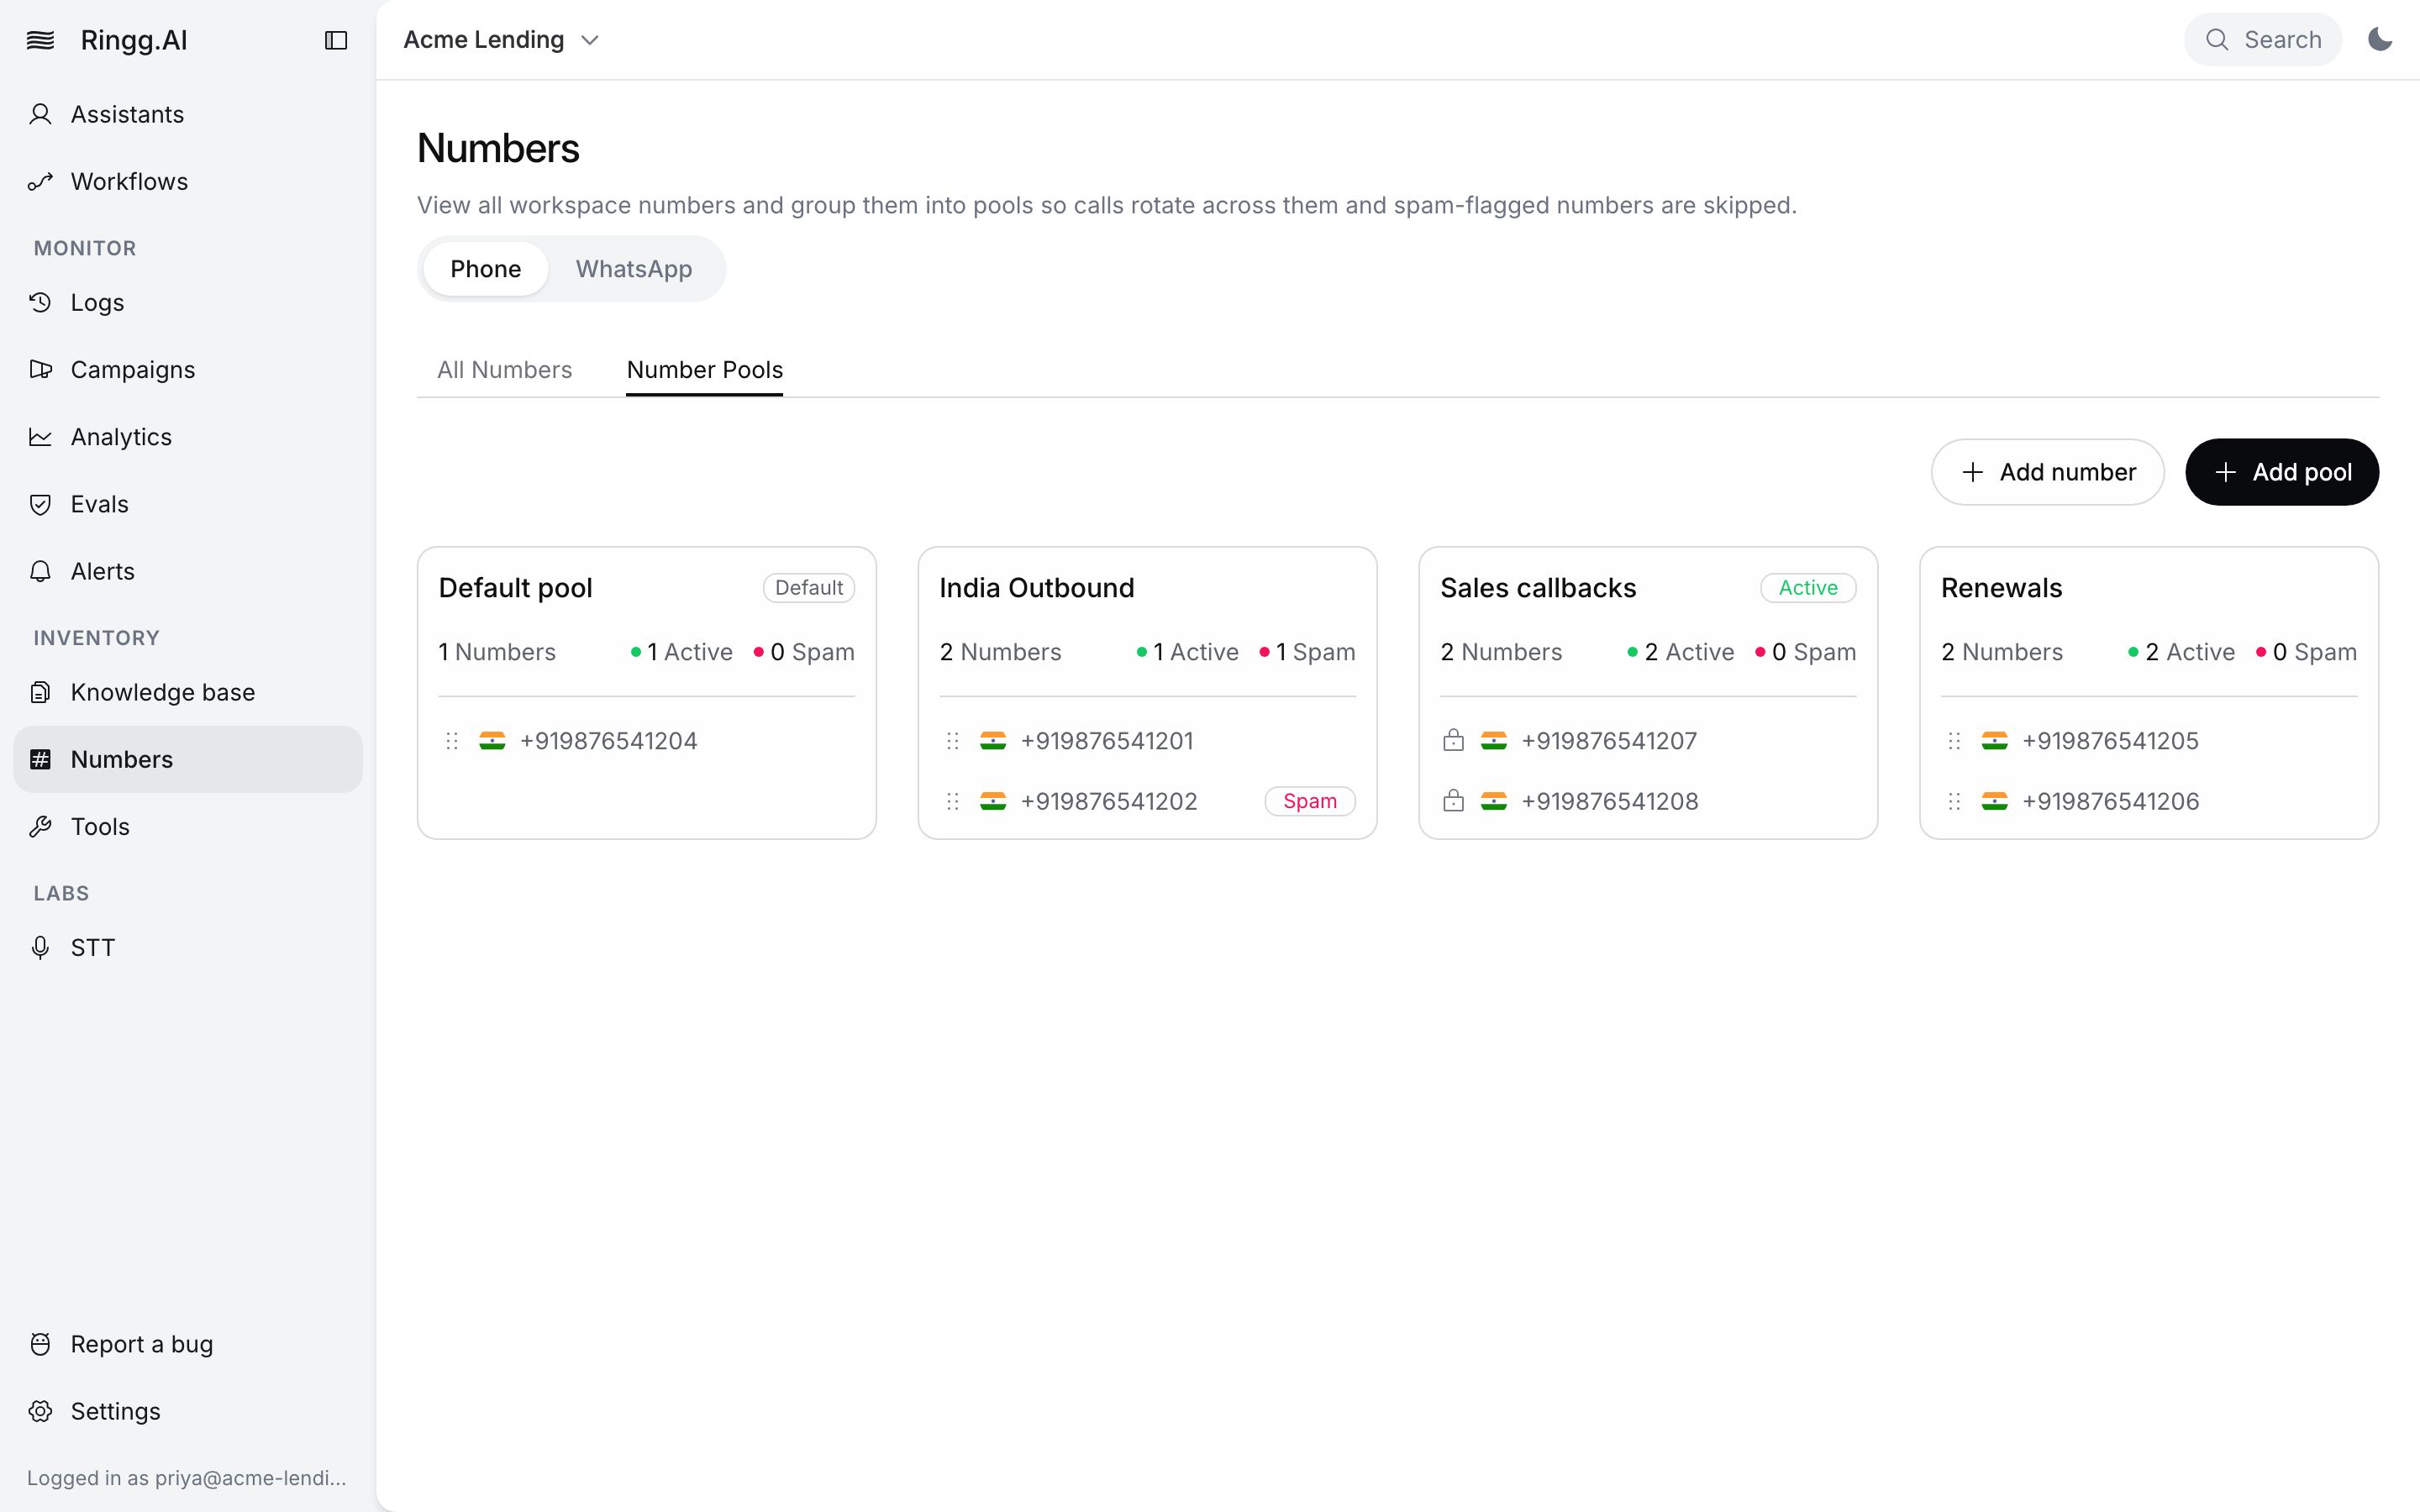Image resolution: width=2420 pixels, height=1512 pixels.
Task: Click the drag handle for +919876541201
Action: point(953,741)
